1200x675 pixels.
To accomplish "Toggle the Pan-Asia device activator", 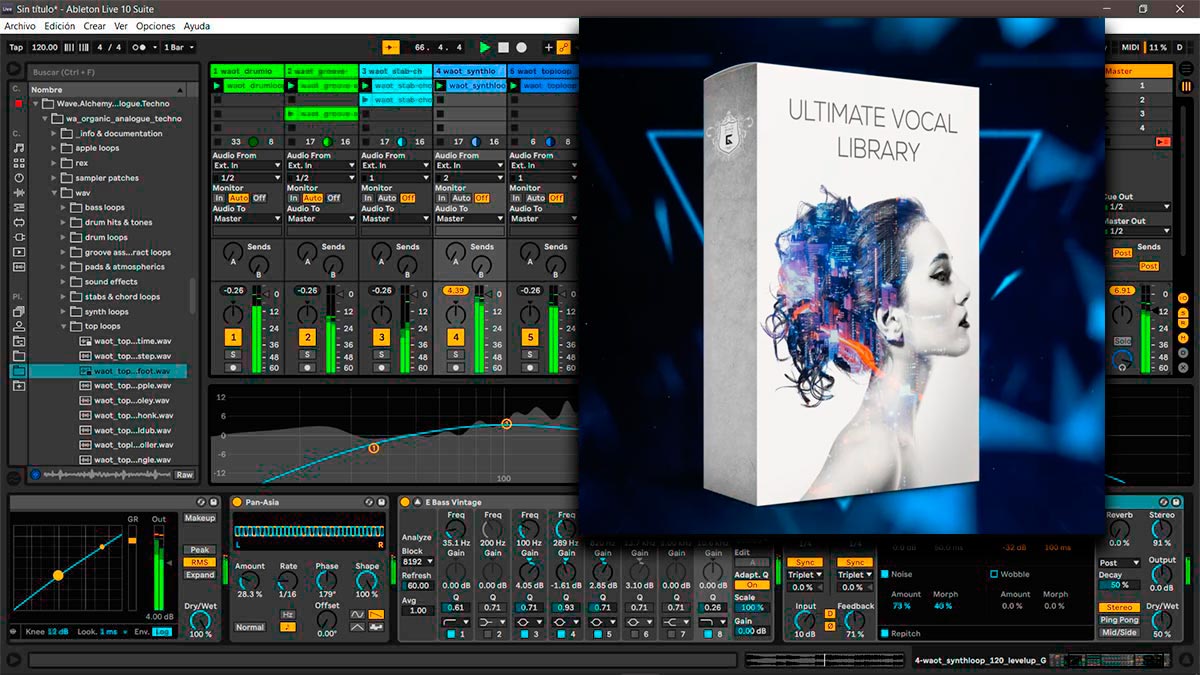I will [x=237, y=502].
